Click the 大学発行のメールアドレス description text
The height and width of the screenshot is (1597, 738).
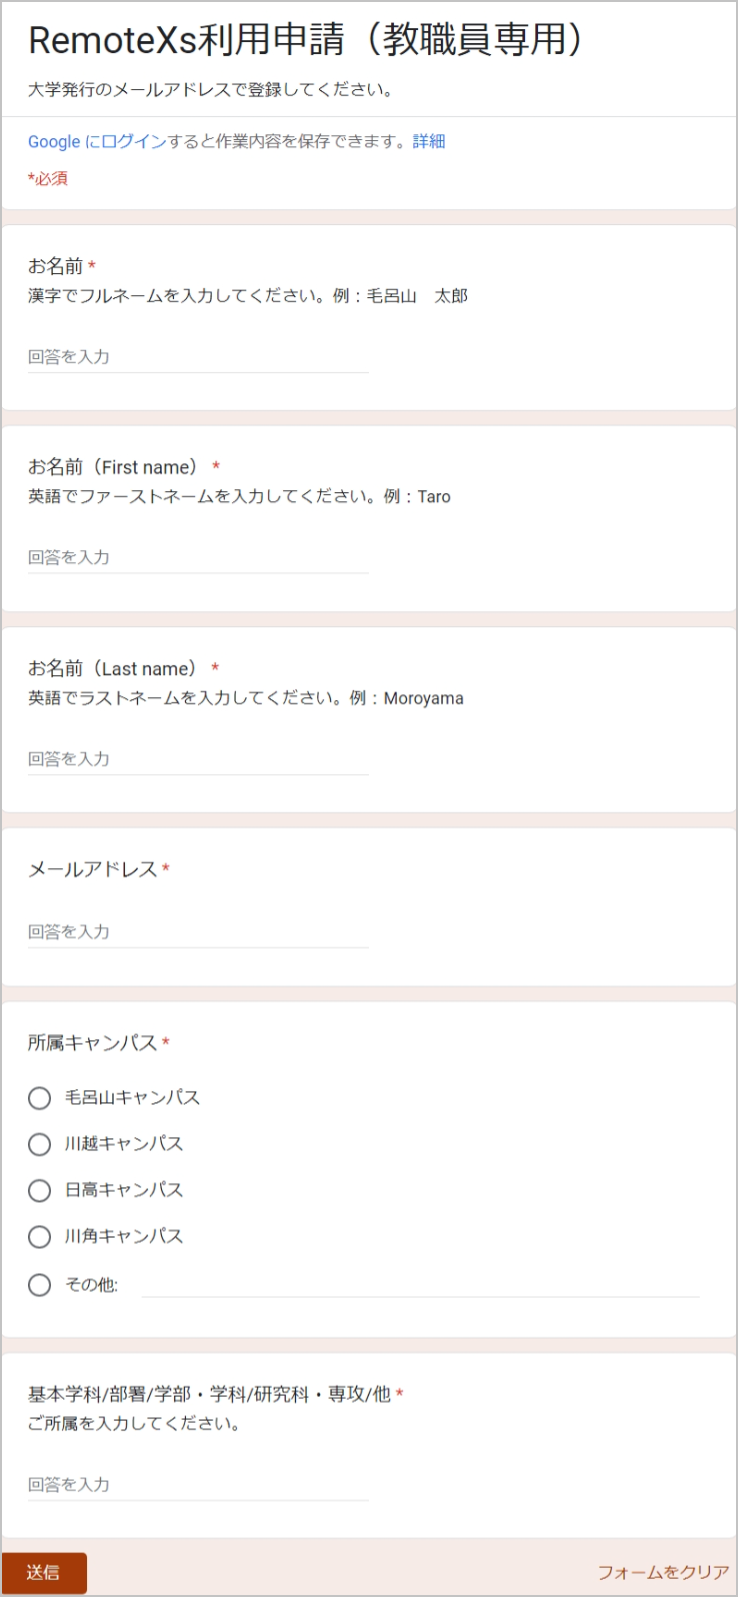click(x=210, y=88)
